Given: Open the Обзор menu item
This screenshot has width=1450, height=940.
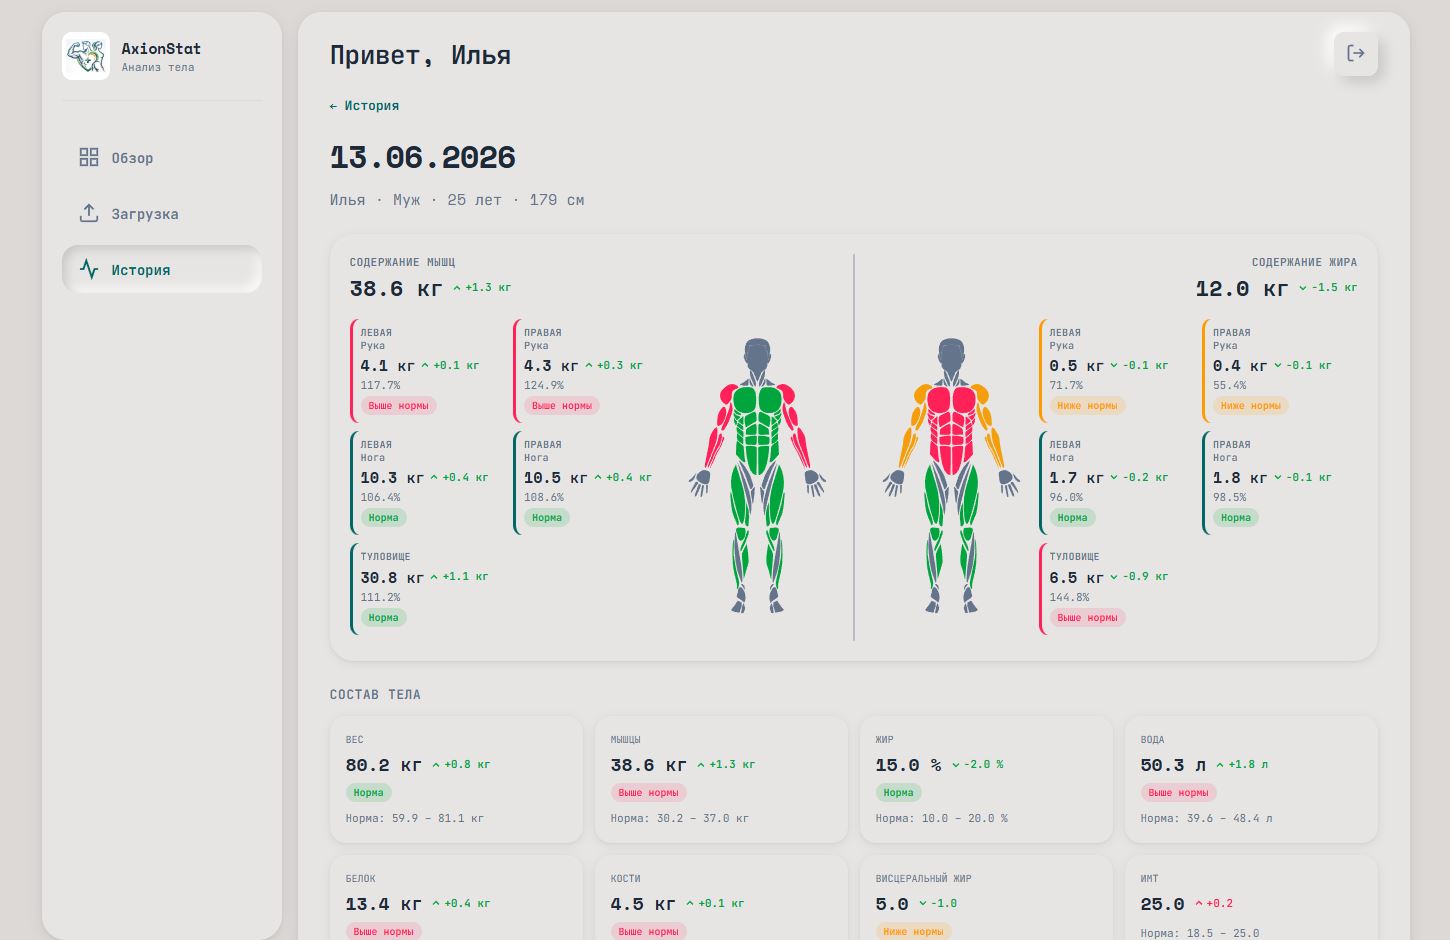Looking at the screenshot, I should click(162, 157).
